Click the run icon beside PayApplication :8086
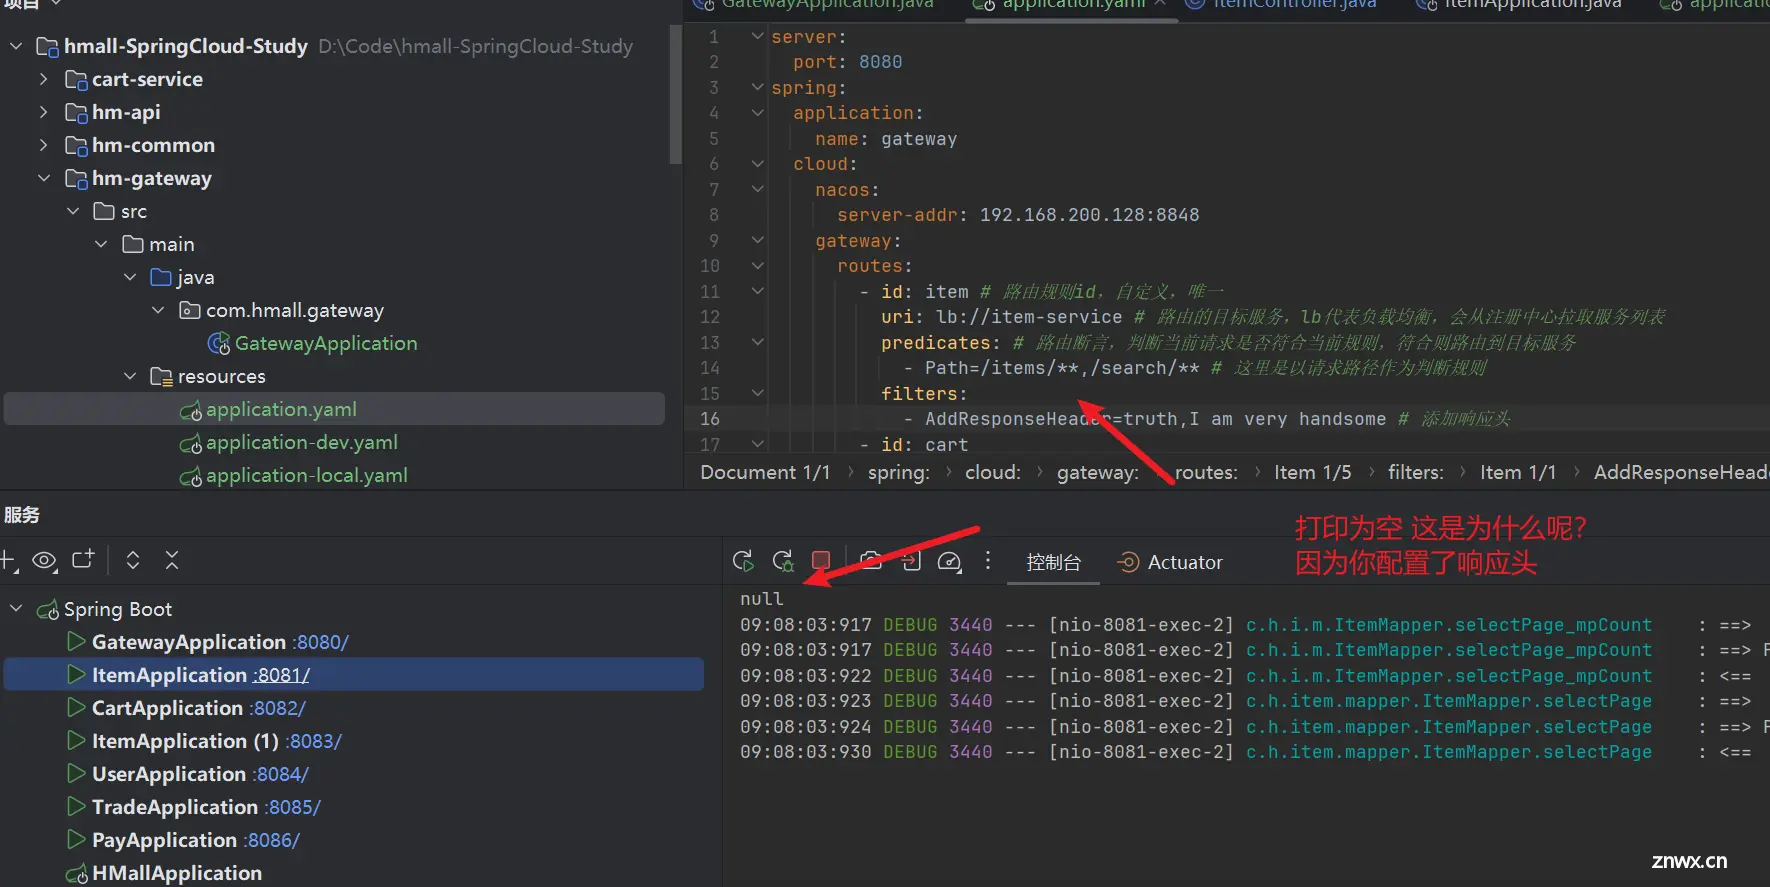The height and width of the screenshot is (887, 1770). point(76,839)
